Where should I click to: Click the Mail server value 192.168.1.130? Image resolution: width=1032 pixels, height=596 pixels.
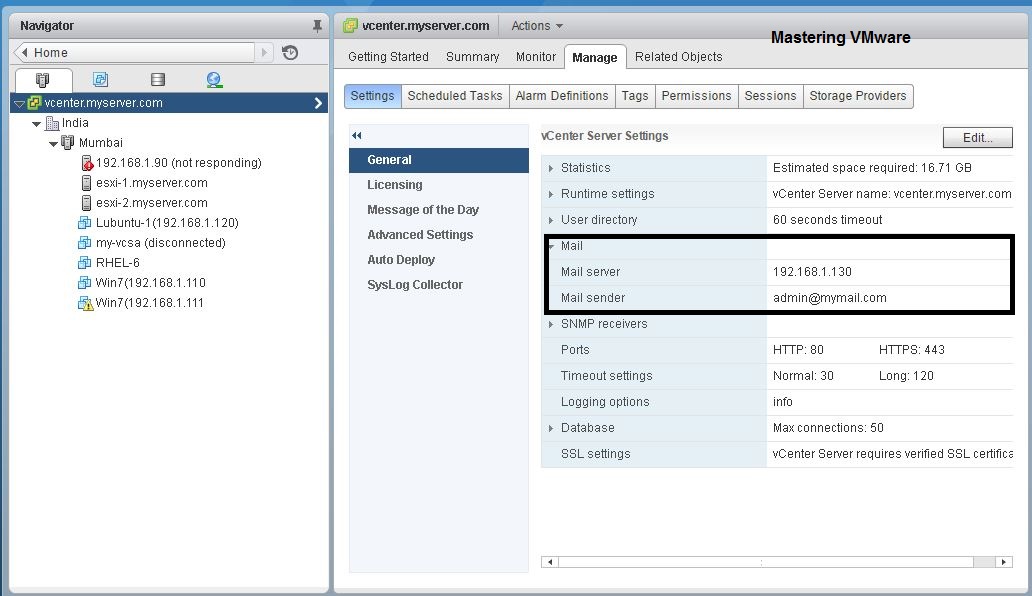click(x=812, y=272)
